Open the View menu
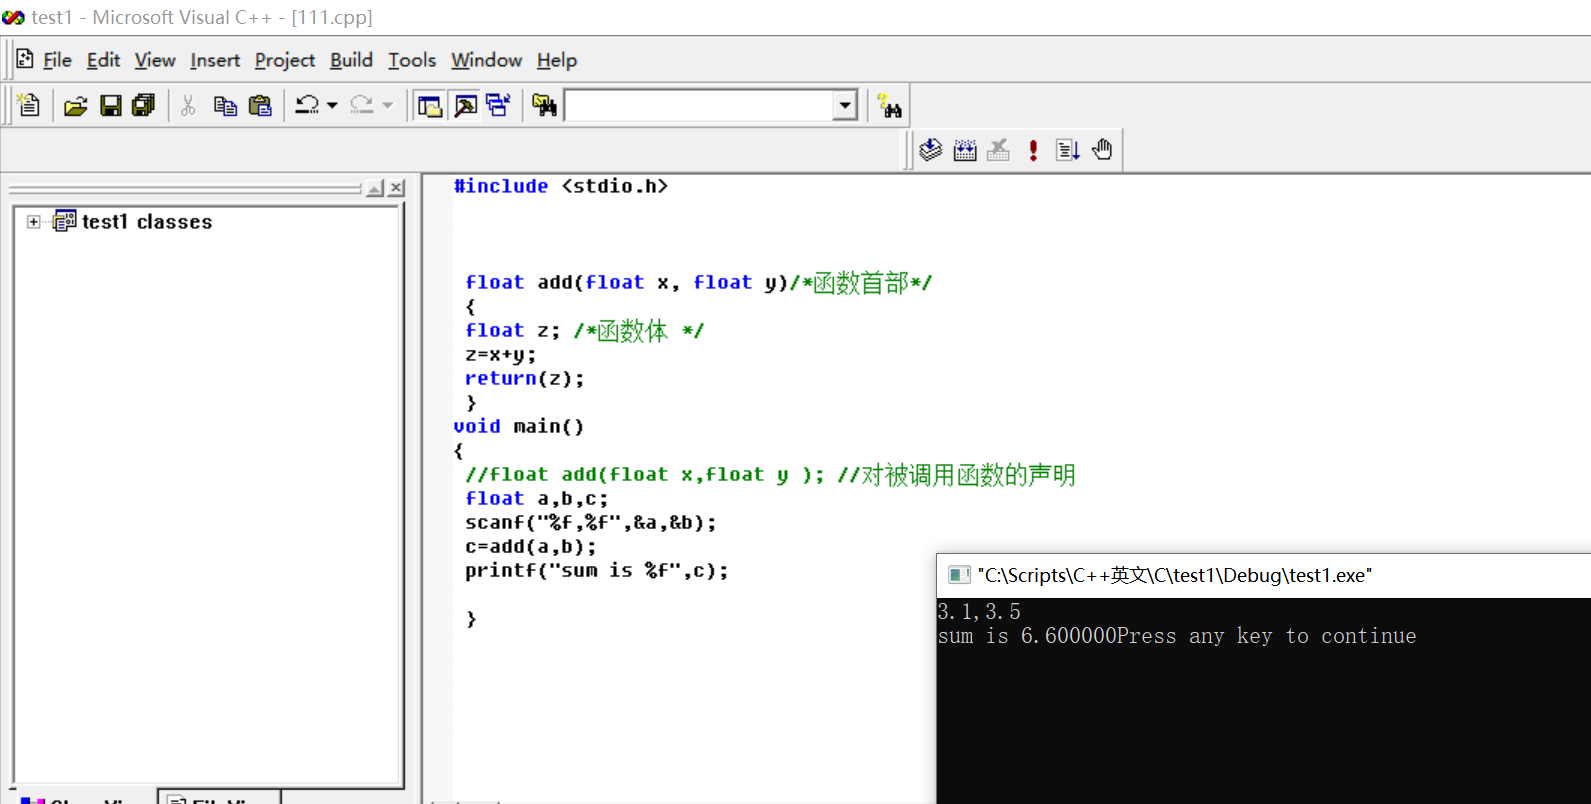The image size is (1591, 804). point(155,60)
